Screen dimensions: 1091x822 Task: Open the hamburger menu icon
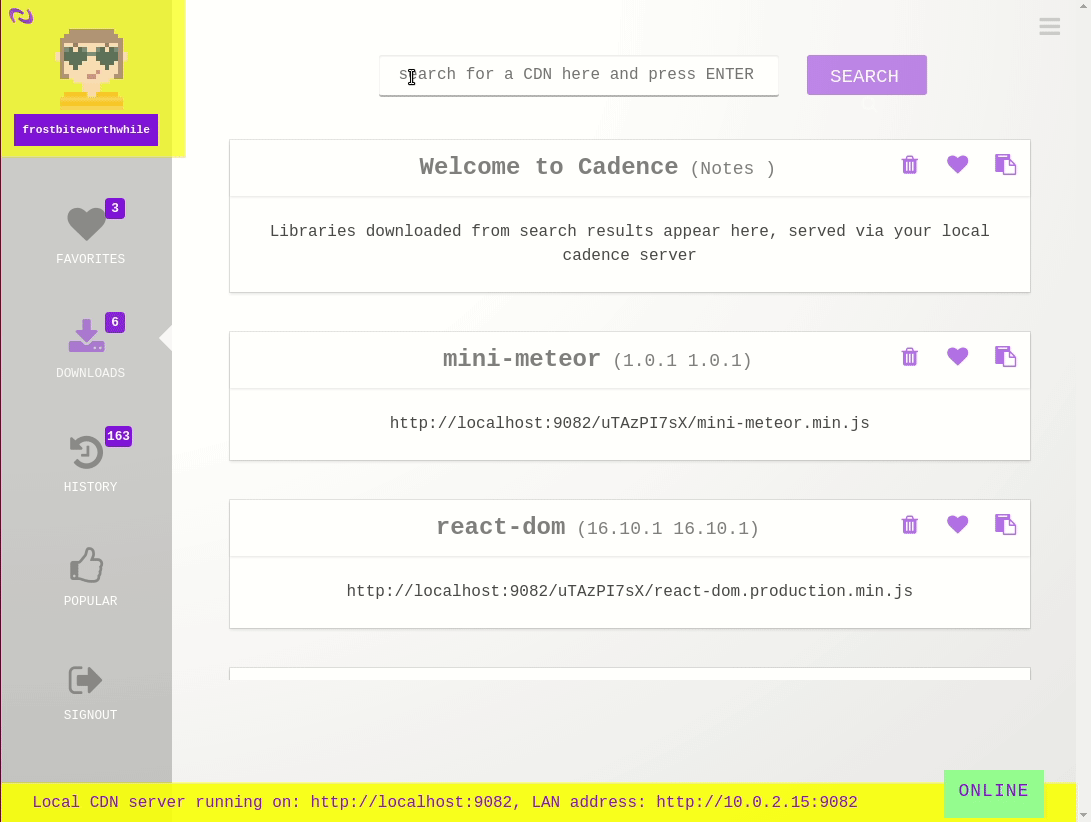pyautogui.click(x=1049, y=26)
